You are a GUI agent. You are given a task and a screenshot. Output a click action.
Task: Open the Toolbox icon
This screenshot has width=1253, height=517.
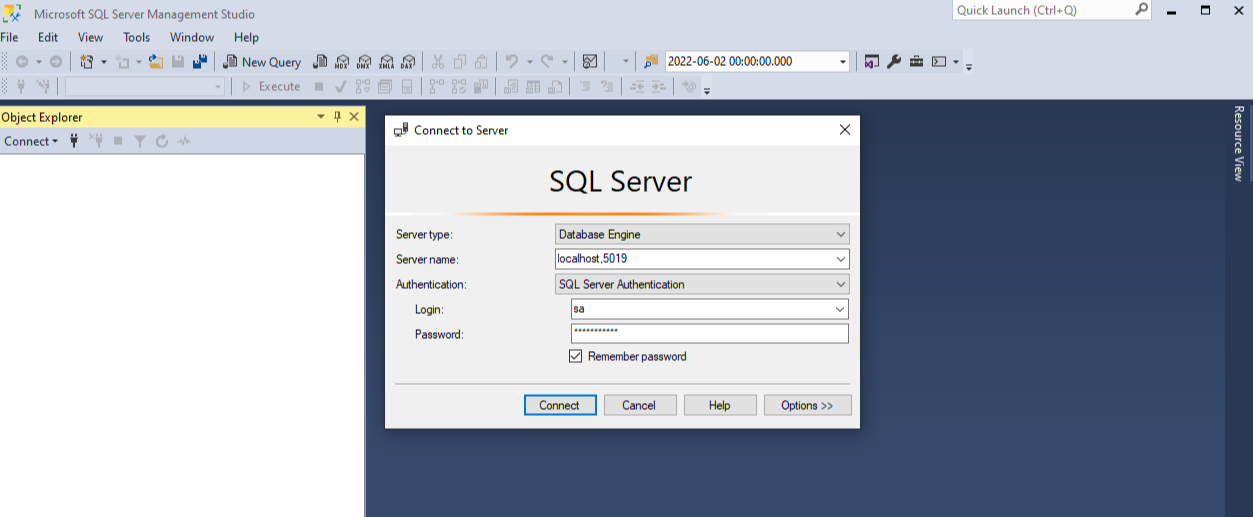tap(916, 62)
